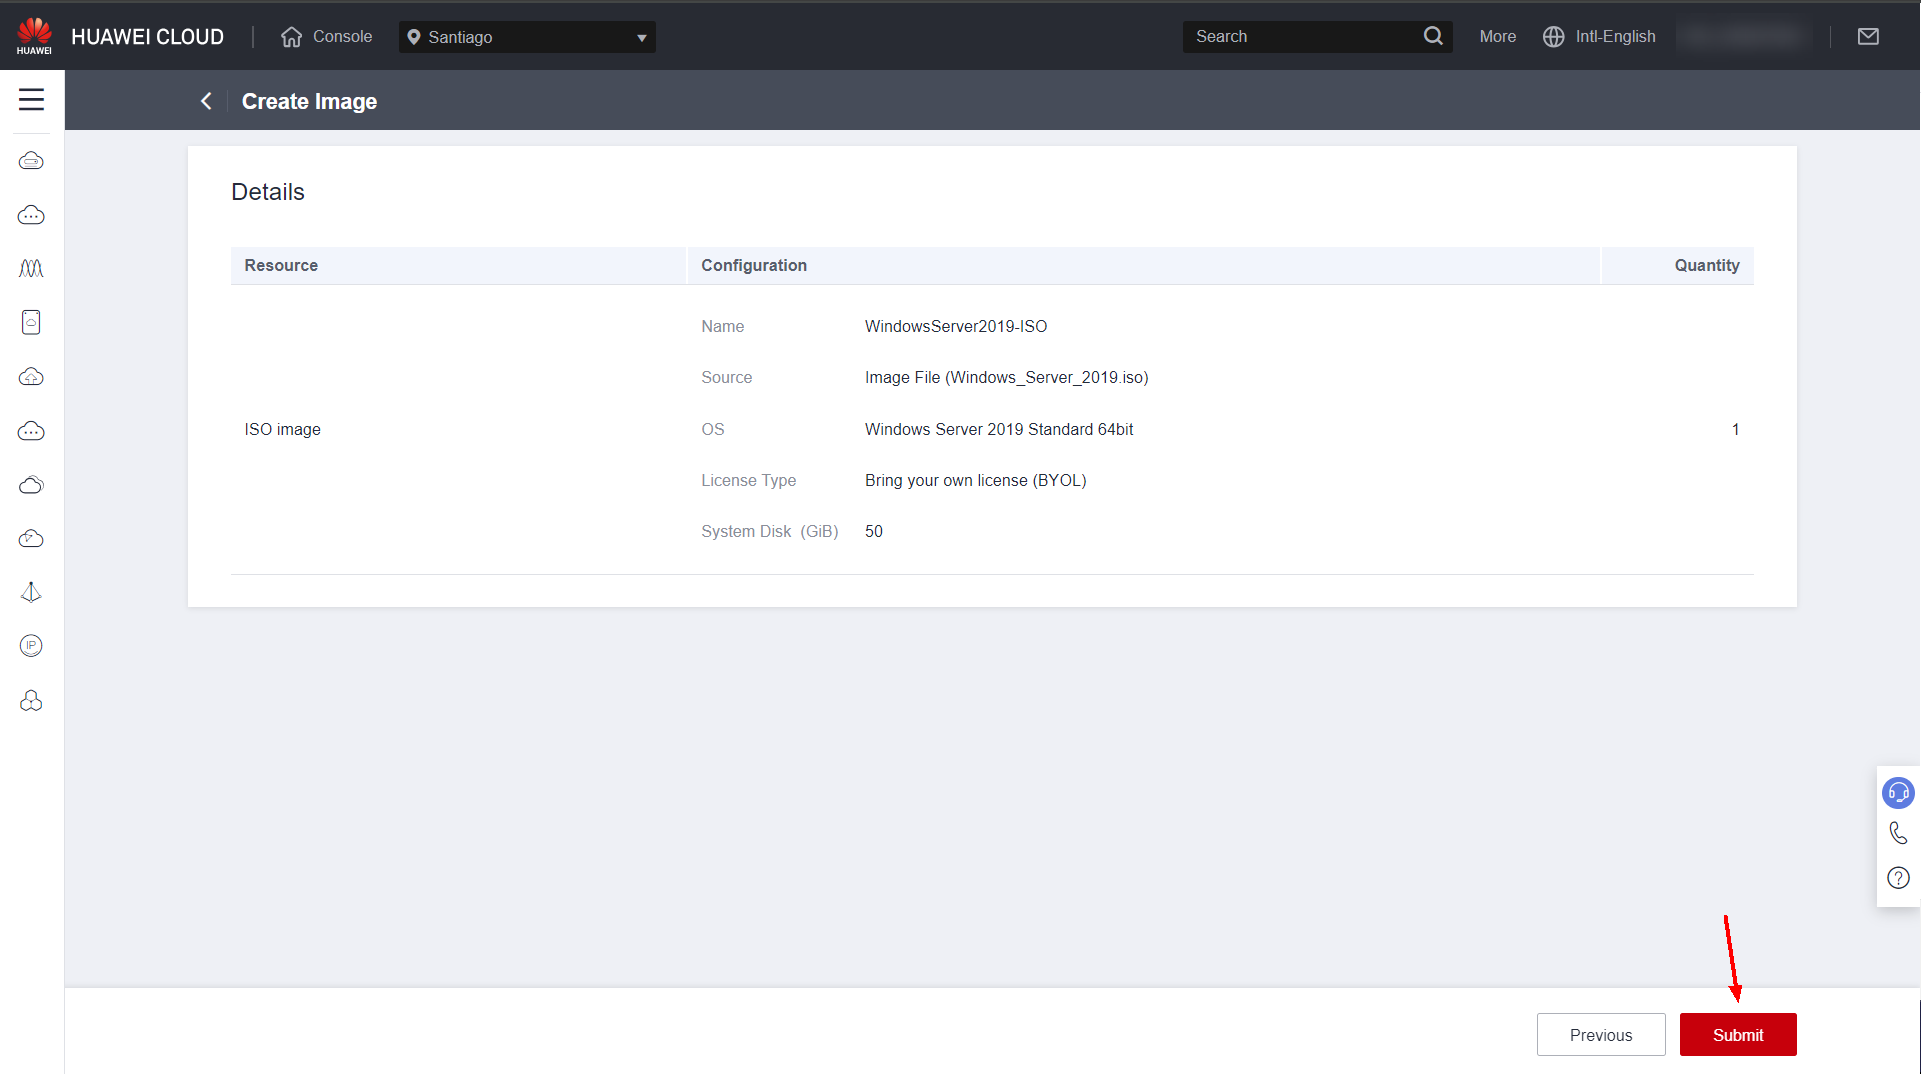Click the Elastic IP sidebar icon

tap(31, 646)
